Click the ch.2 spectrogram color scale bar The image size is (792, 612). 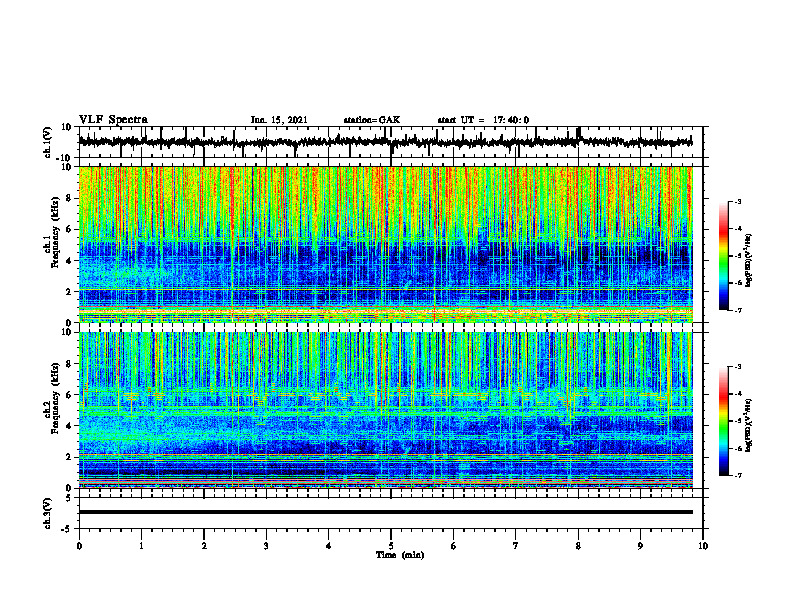723,421
